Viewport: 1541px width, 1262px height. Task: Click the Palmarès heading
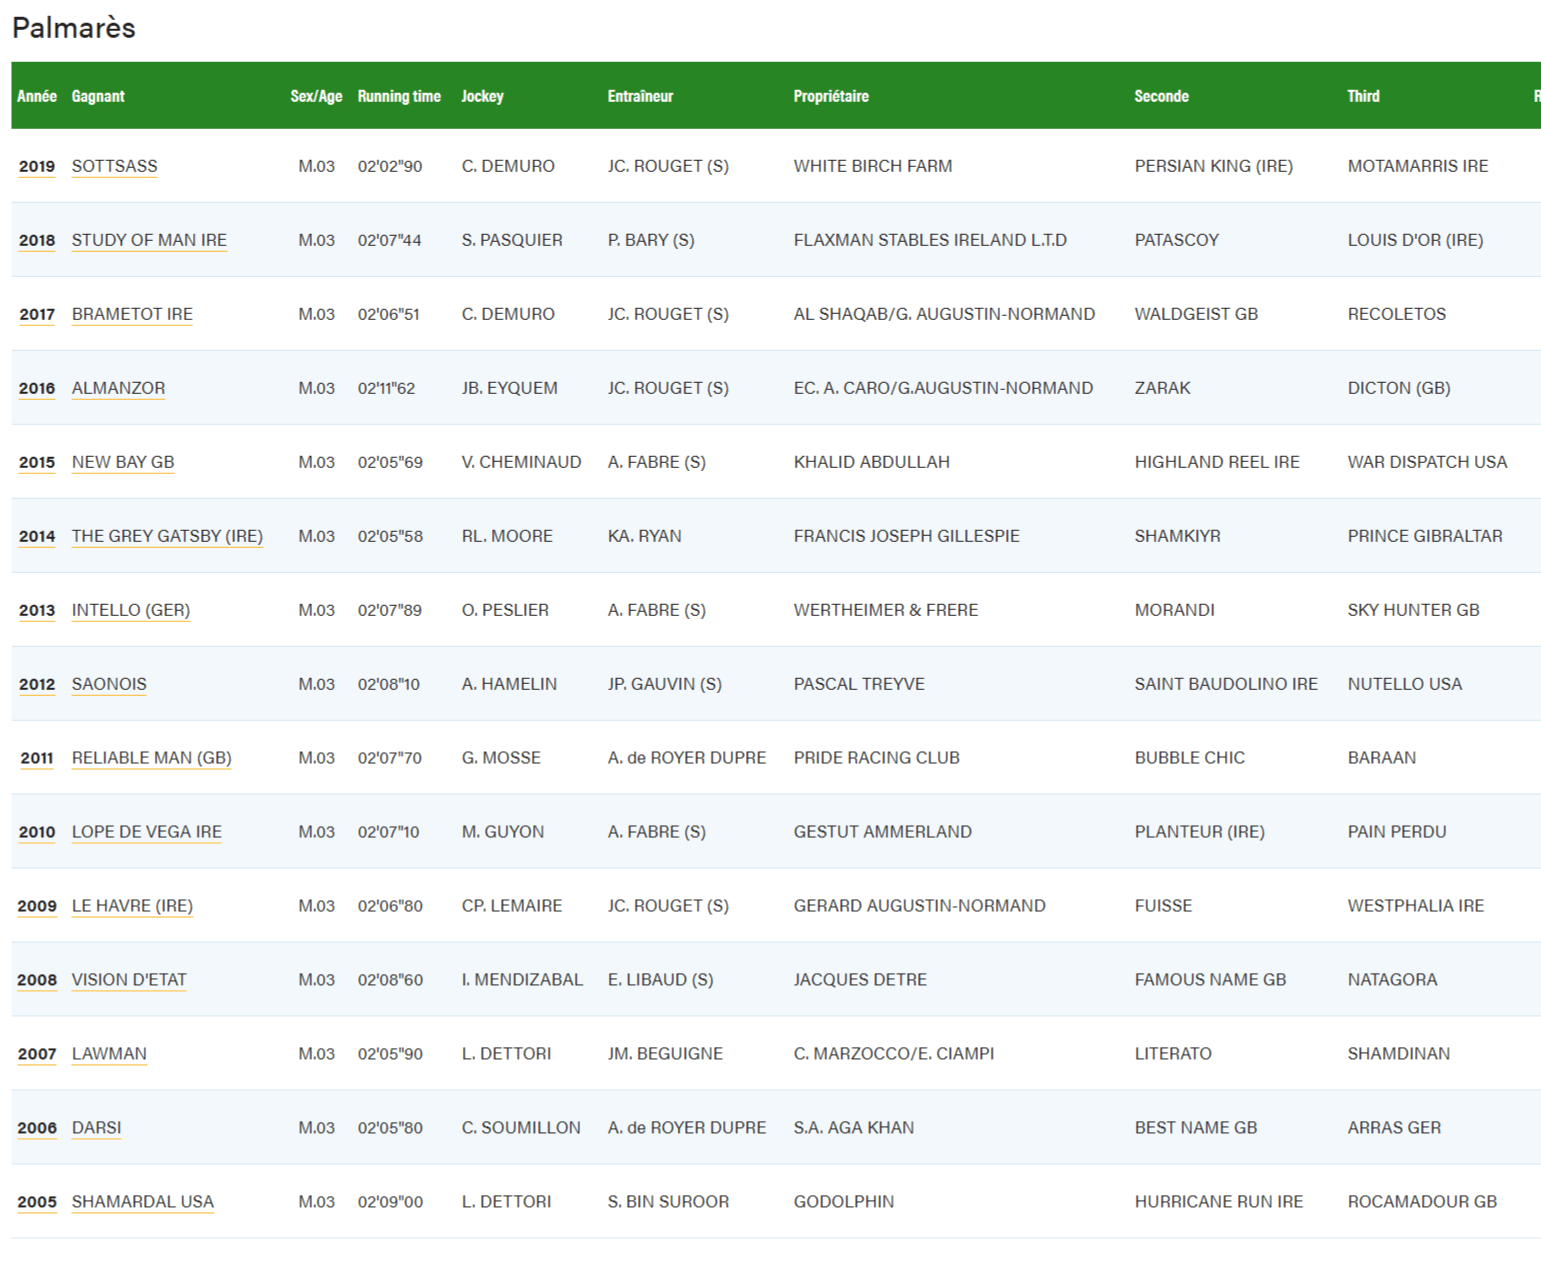pyautogui.click(x=74, y=28)
